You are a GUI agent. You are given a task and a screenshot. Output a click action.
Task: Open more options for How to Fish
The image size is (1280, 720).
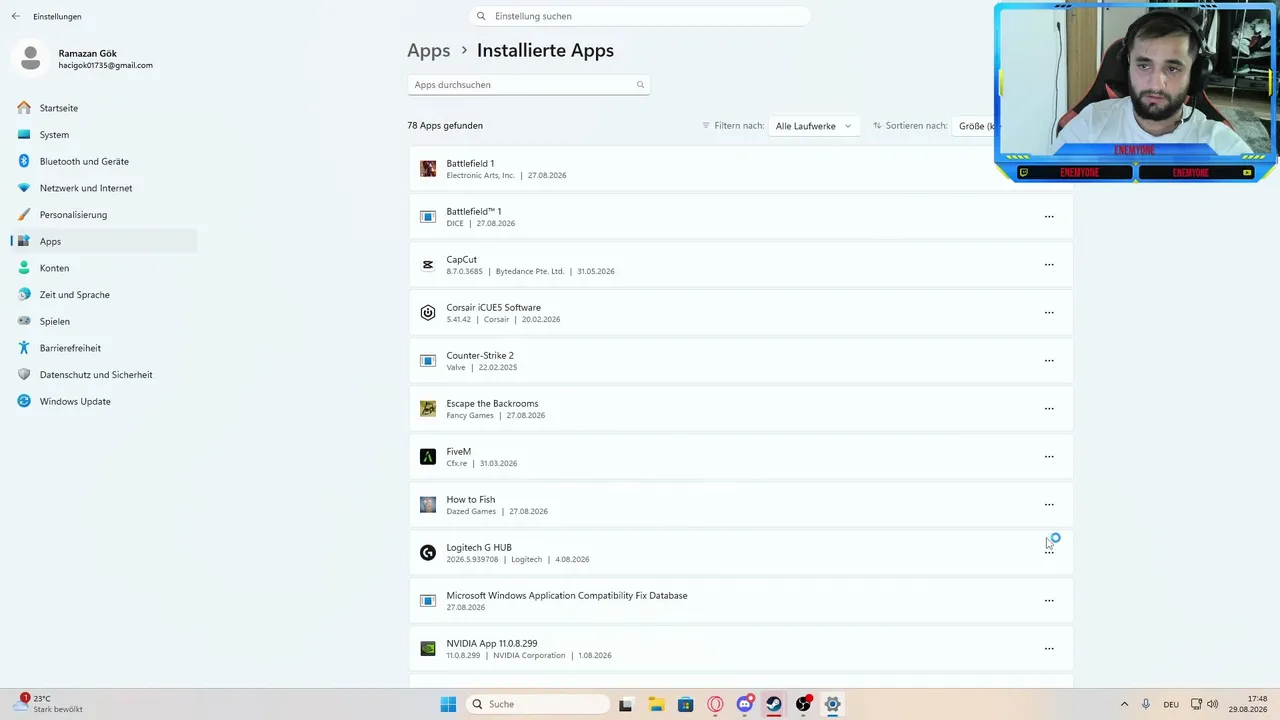tap(1049, 504)
